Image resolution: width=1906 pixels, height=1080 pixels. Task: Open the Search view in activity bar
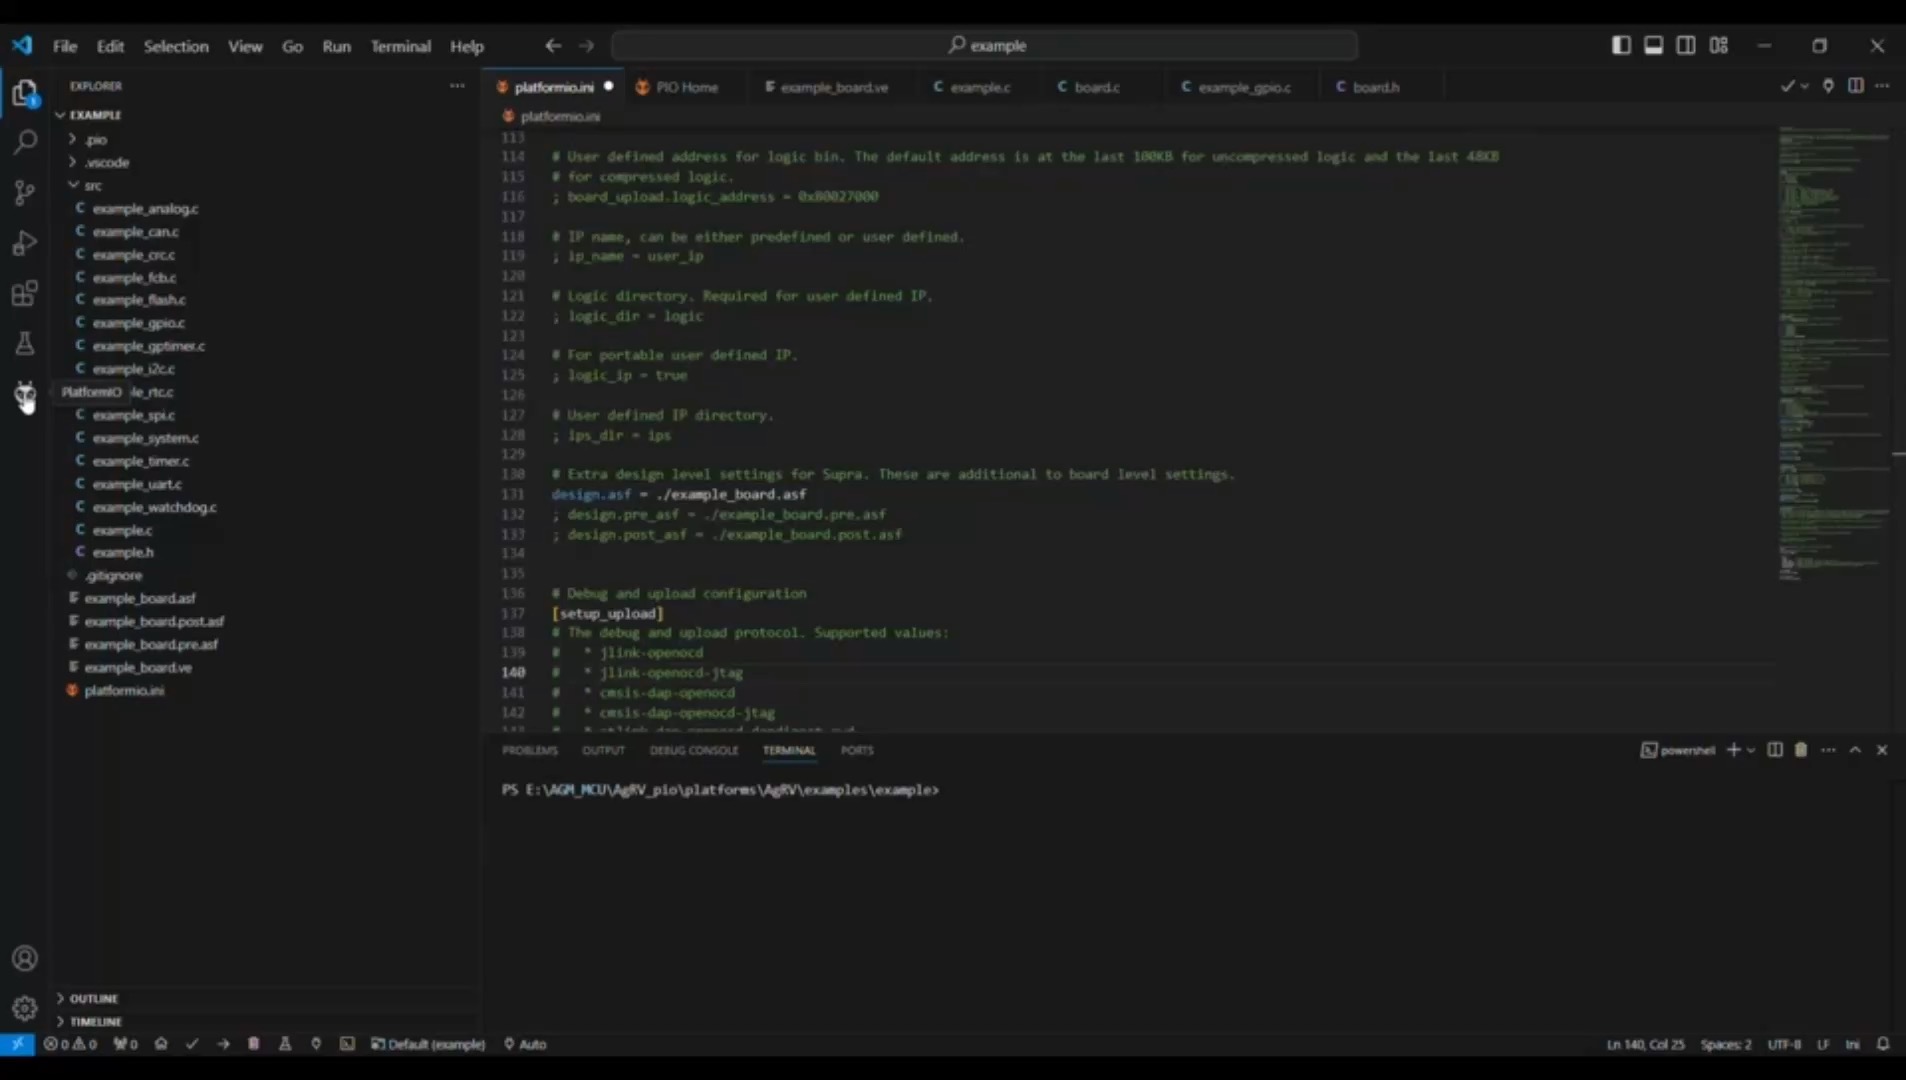coord(25,142)
